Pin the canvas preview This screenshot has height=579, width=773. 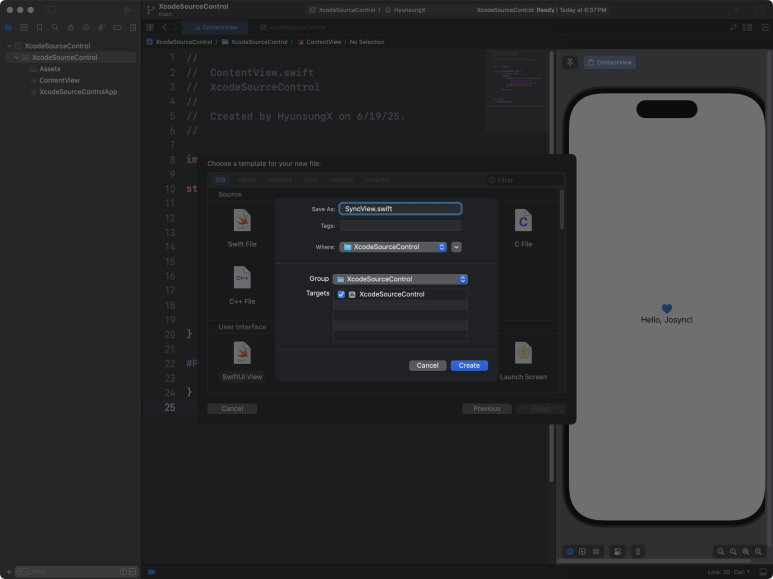pos(570,63)
